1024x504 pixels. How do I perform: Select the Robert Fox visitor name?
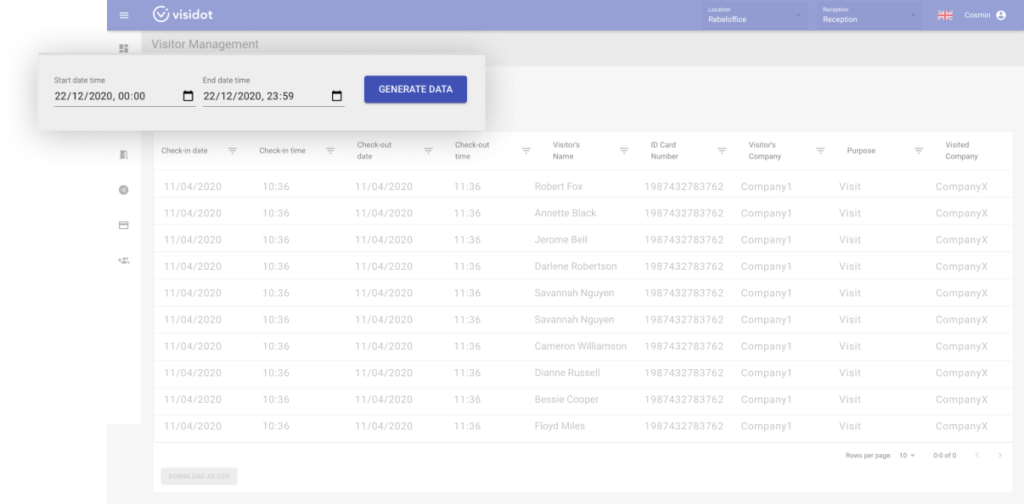(558, 187)
